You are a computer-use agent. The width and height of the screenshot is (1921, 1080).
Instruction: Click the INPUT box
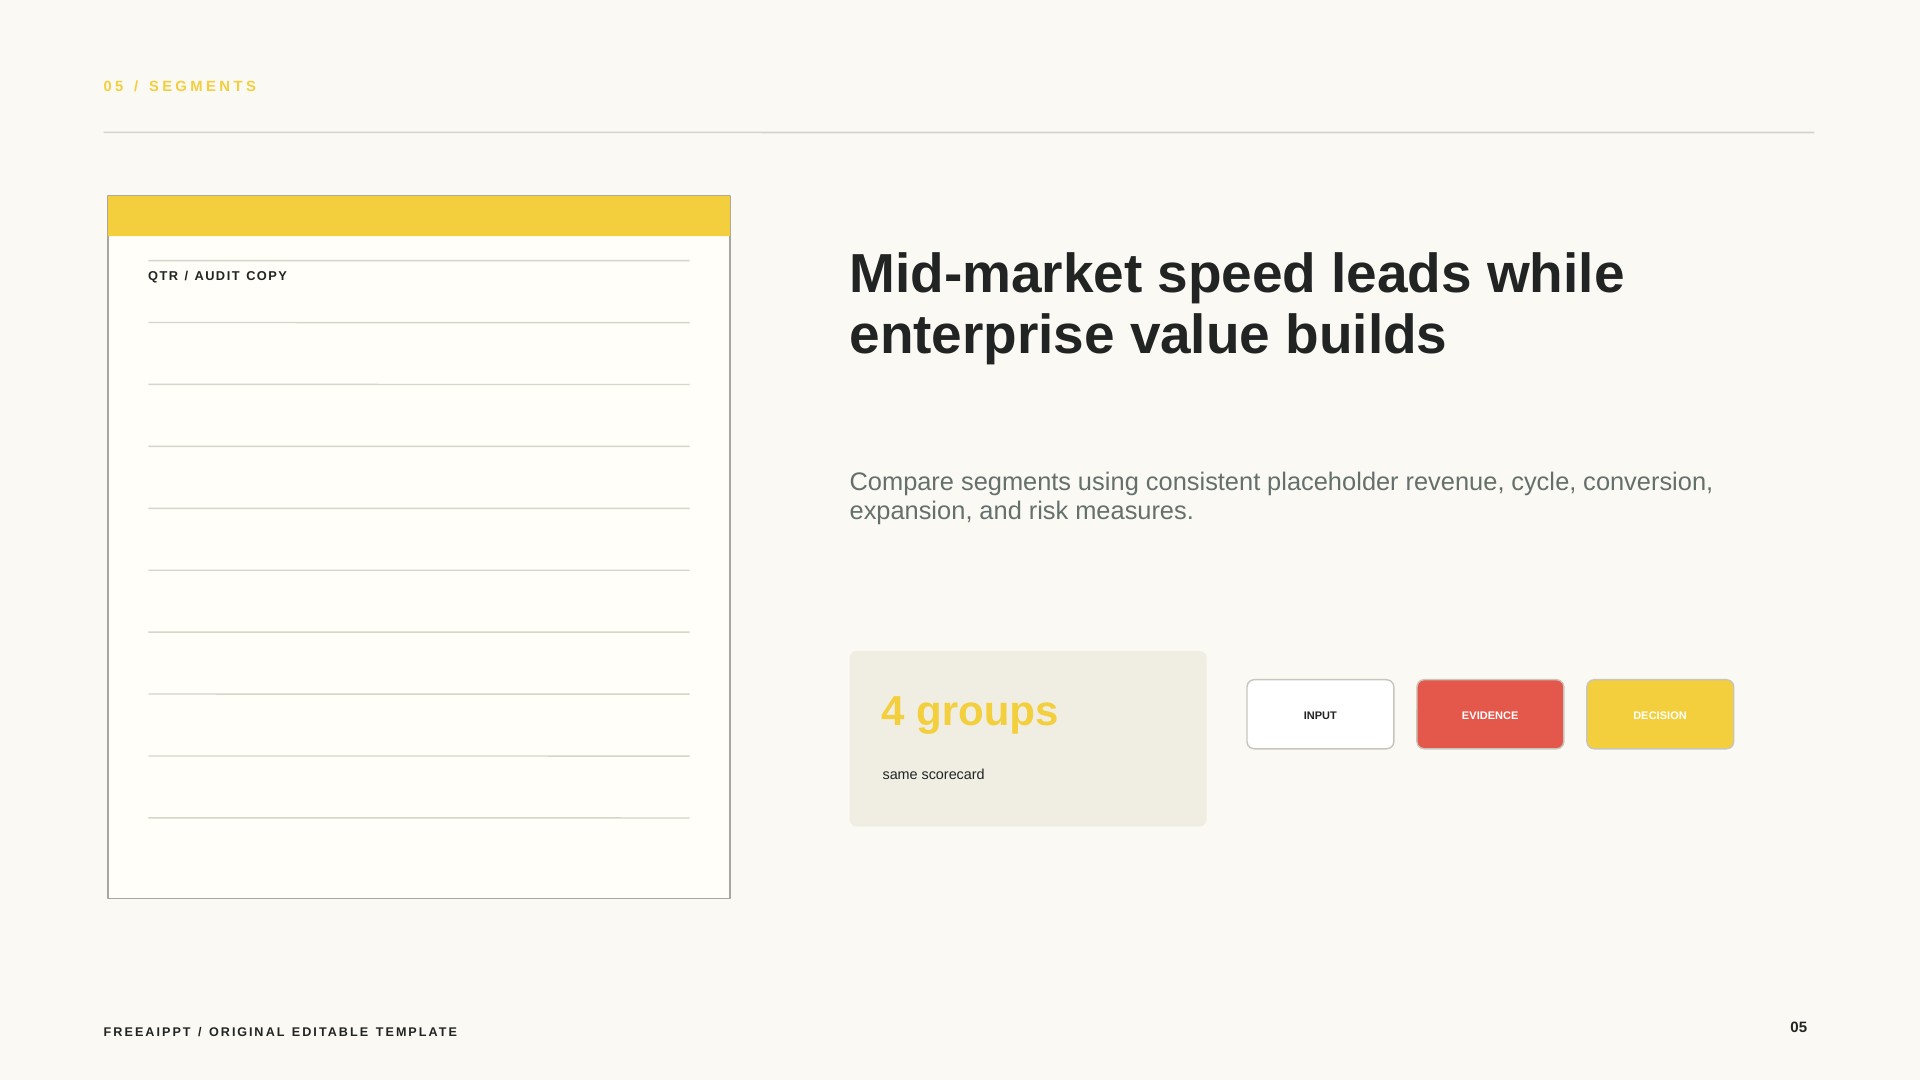tap(1320, 714)
